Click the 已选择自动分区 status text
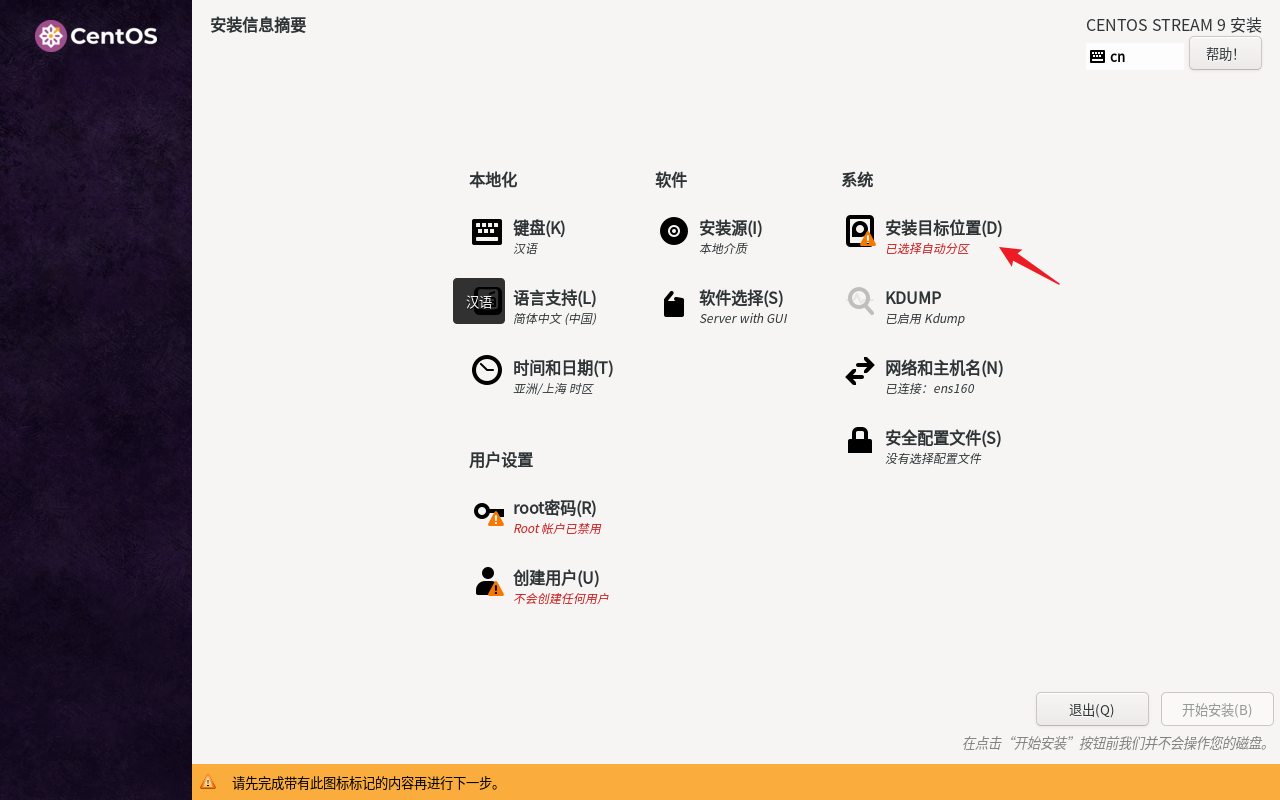Screen dimensions: 1280x800 click(x=927, y=249)
